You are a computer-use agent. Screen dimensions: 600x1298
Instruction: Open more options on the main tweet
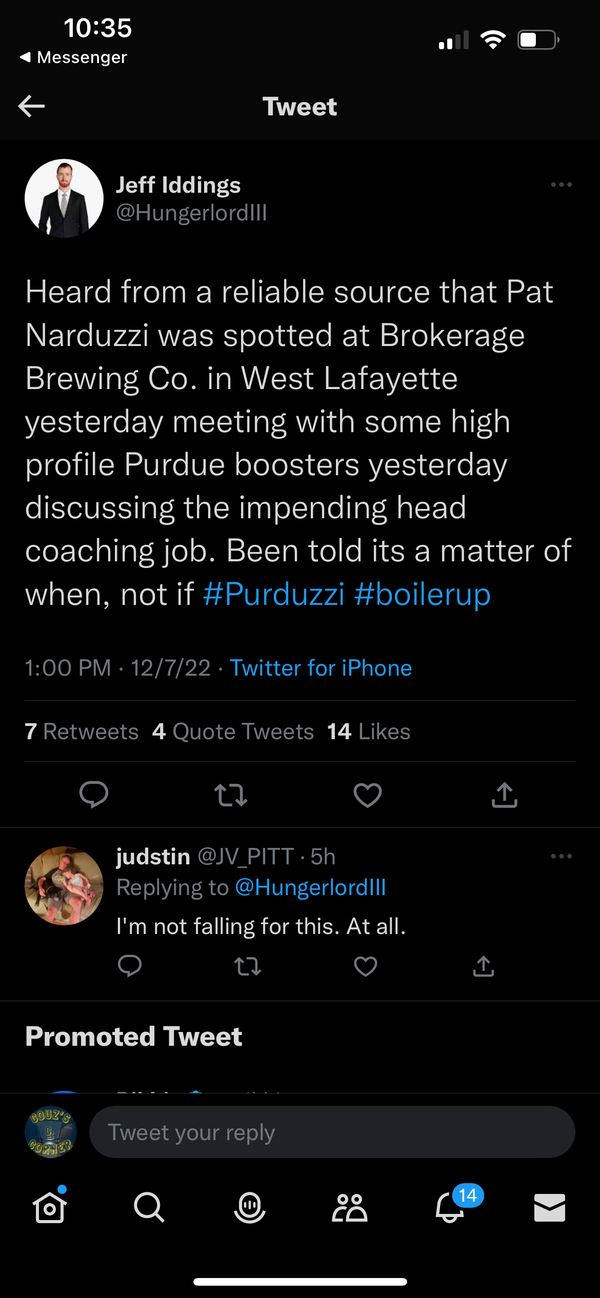pyautogui.click(x=561, y=184)
